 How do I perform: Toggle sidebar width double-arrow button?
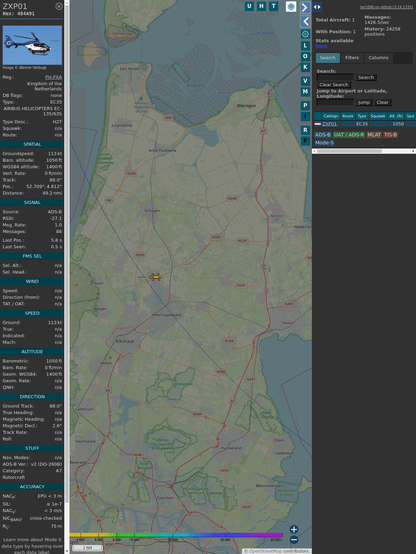[317, 7]
